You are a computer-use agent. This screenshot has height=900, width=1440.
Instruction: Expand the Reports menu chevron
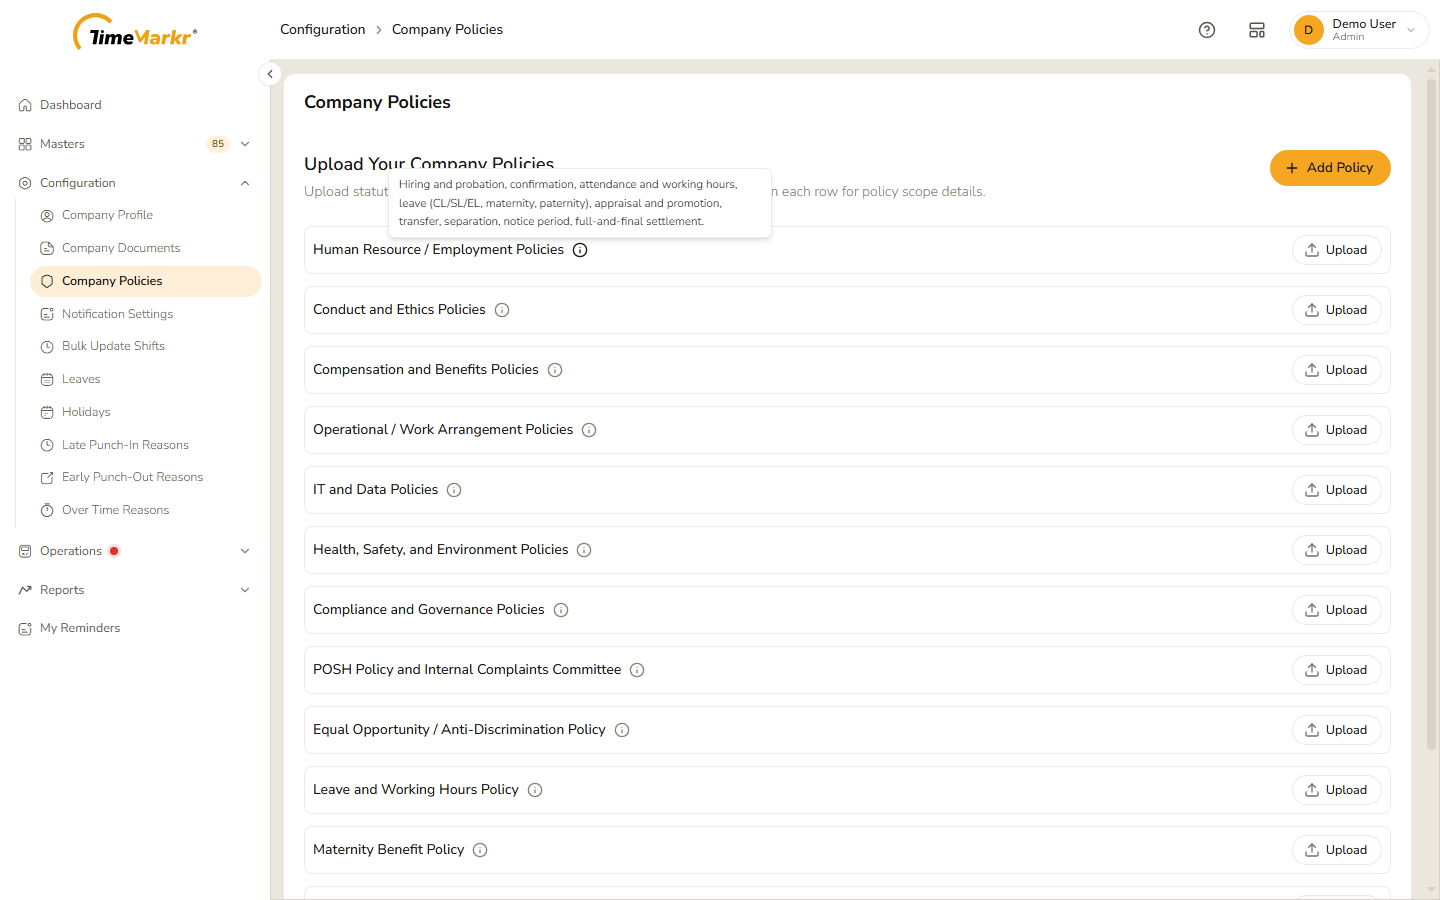245,590
